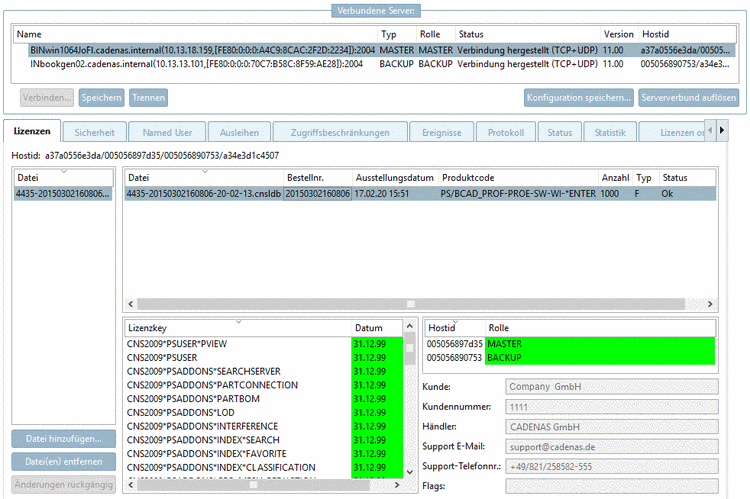
Task: Click the Rolle column header in servers table
Action: (x=435, y=34)
